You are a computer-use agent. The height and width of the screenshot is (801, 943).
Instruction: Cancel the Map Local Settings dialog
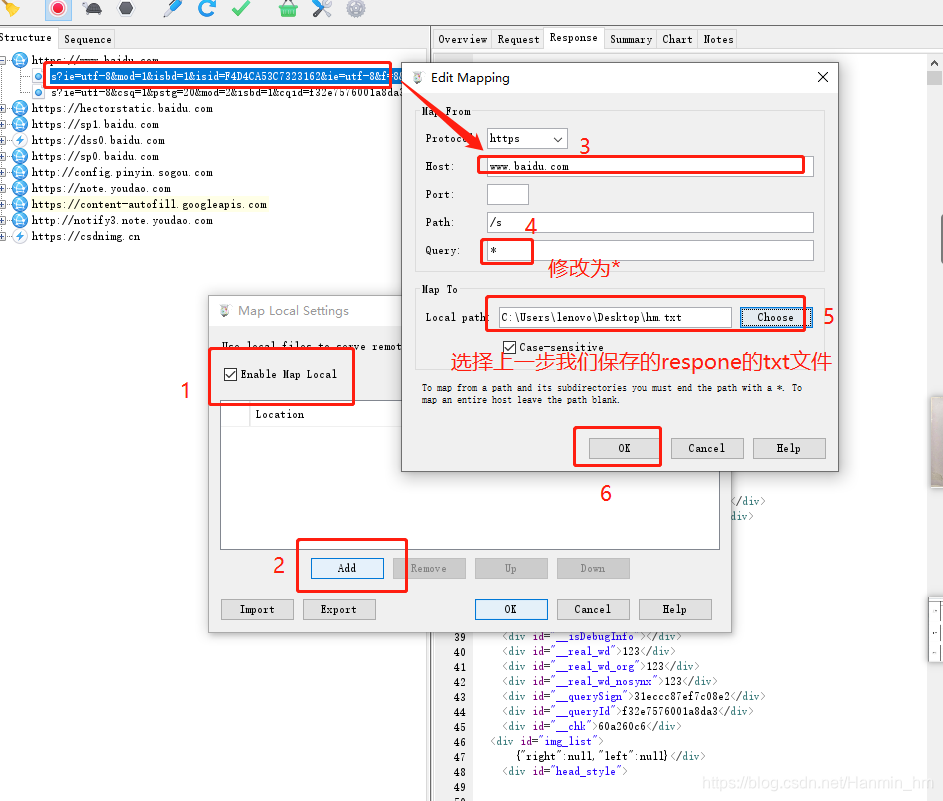[593, 609]
